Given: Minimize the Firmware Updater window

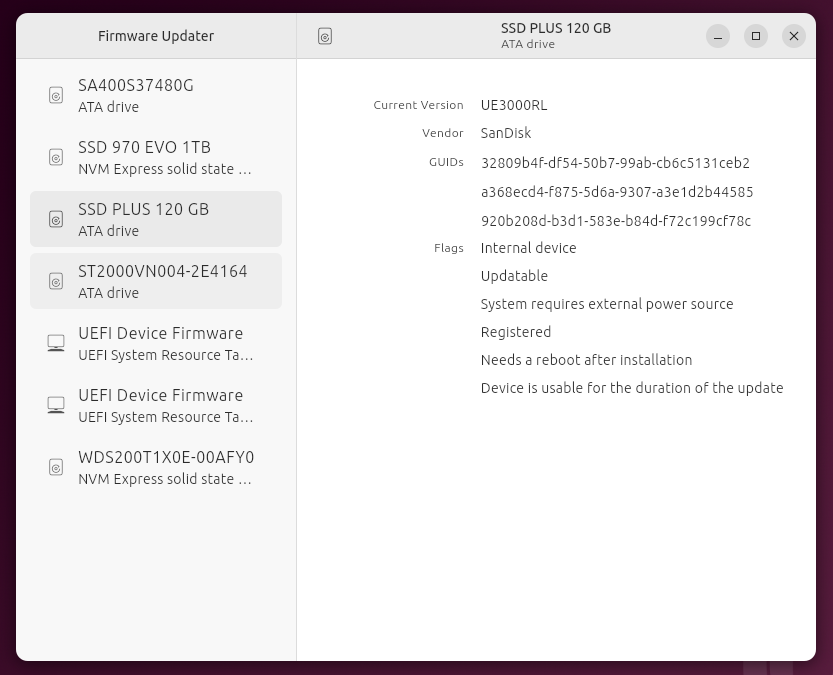Looking at the screenshot, I should tap(718, 36).
